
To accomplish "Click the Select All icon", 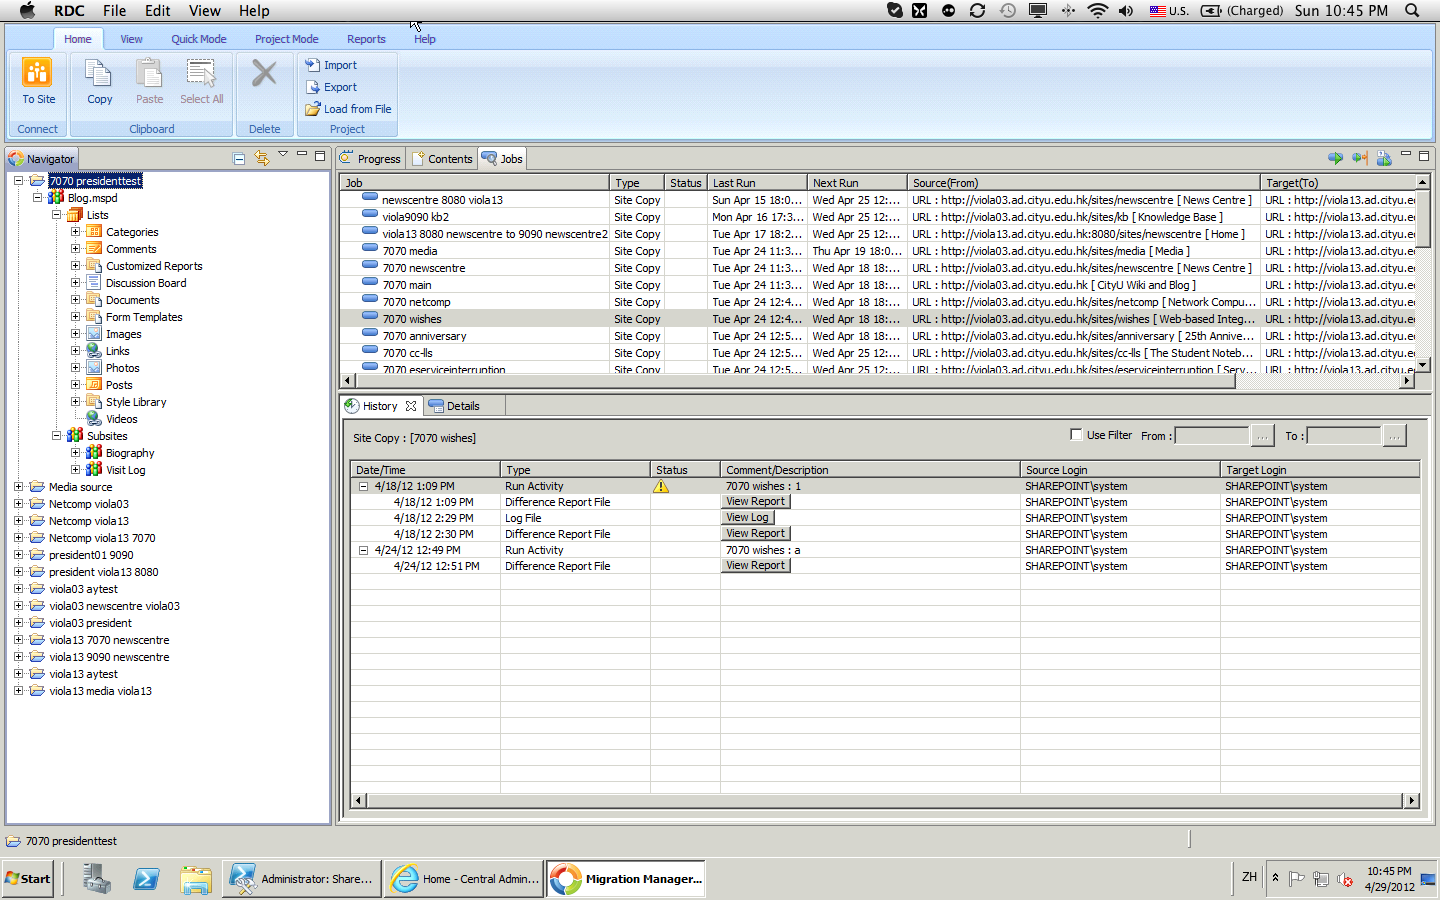I will (201, 74).
